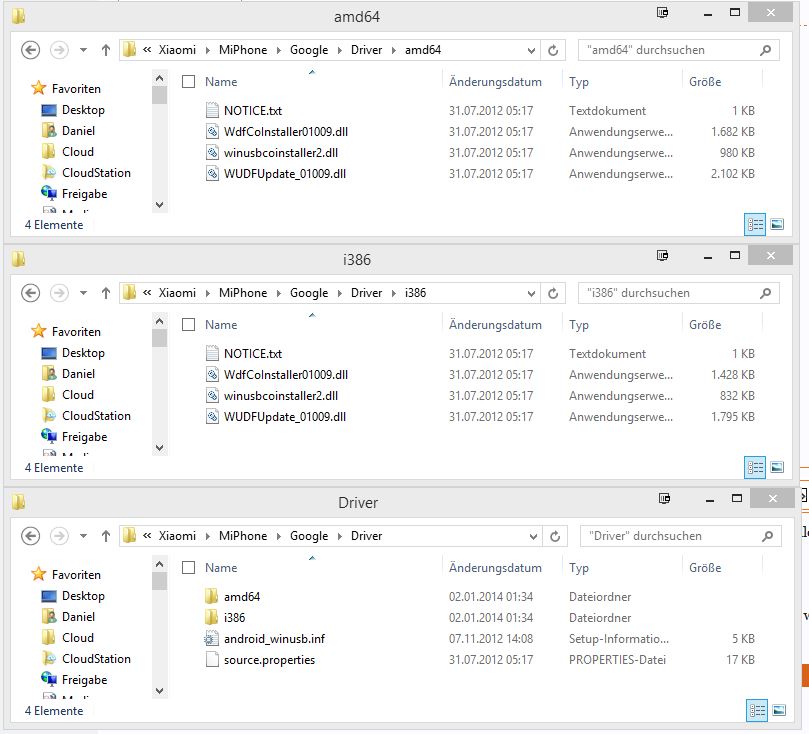Image resolution: width=809 pixels, height=734 pixels.
Task: Select source.properties file
Action: (x=269, y=660)
